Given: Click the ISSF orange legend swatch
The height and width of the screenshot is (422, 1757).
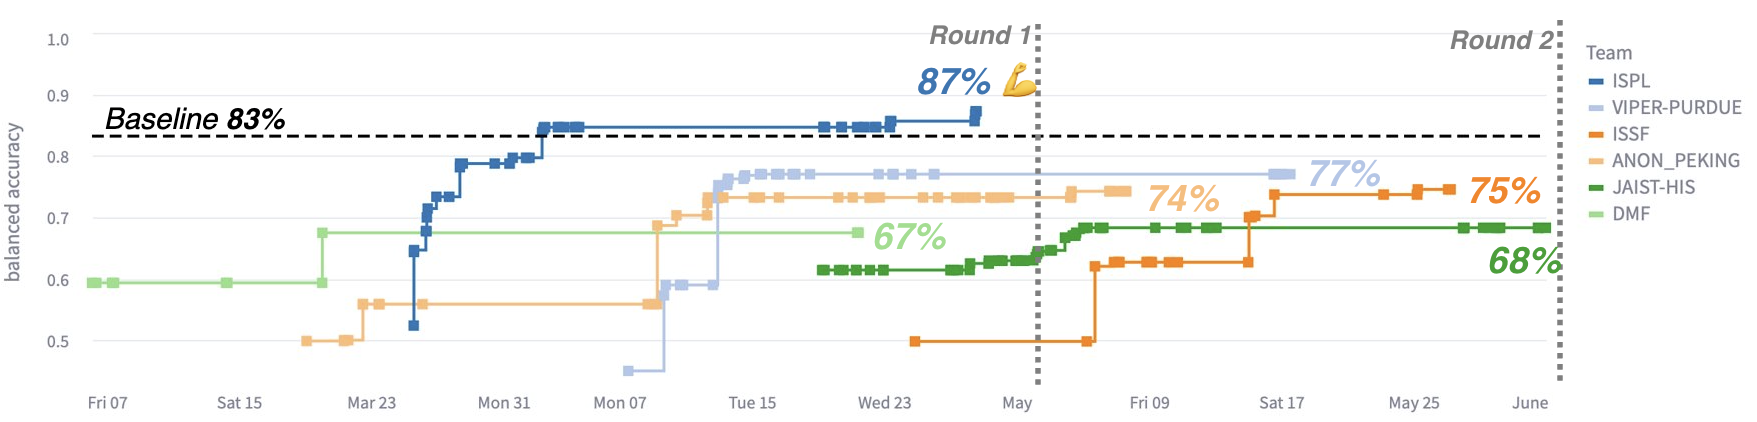Looking at the screenshot, I should pos(1595,134).
